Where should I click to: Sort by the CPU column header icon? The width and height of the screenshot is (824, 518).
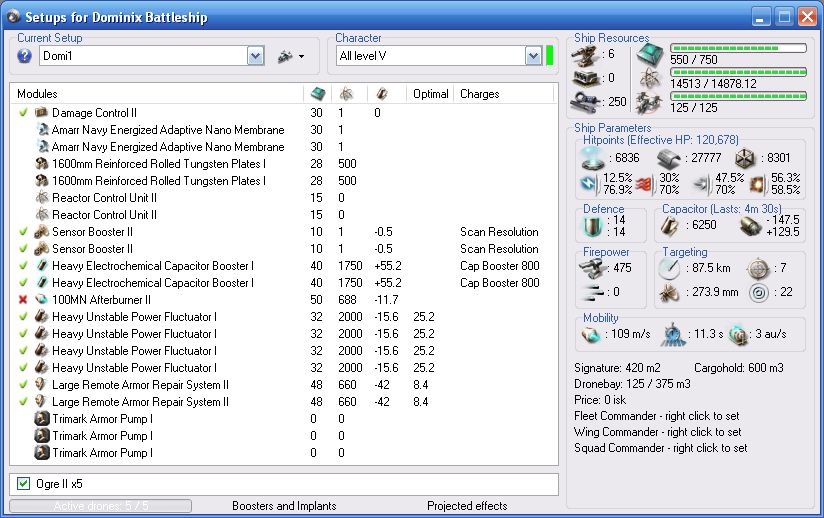(x=318, y=94)
